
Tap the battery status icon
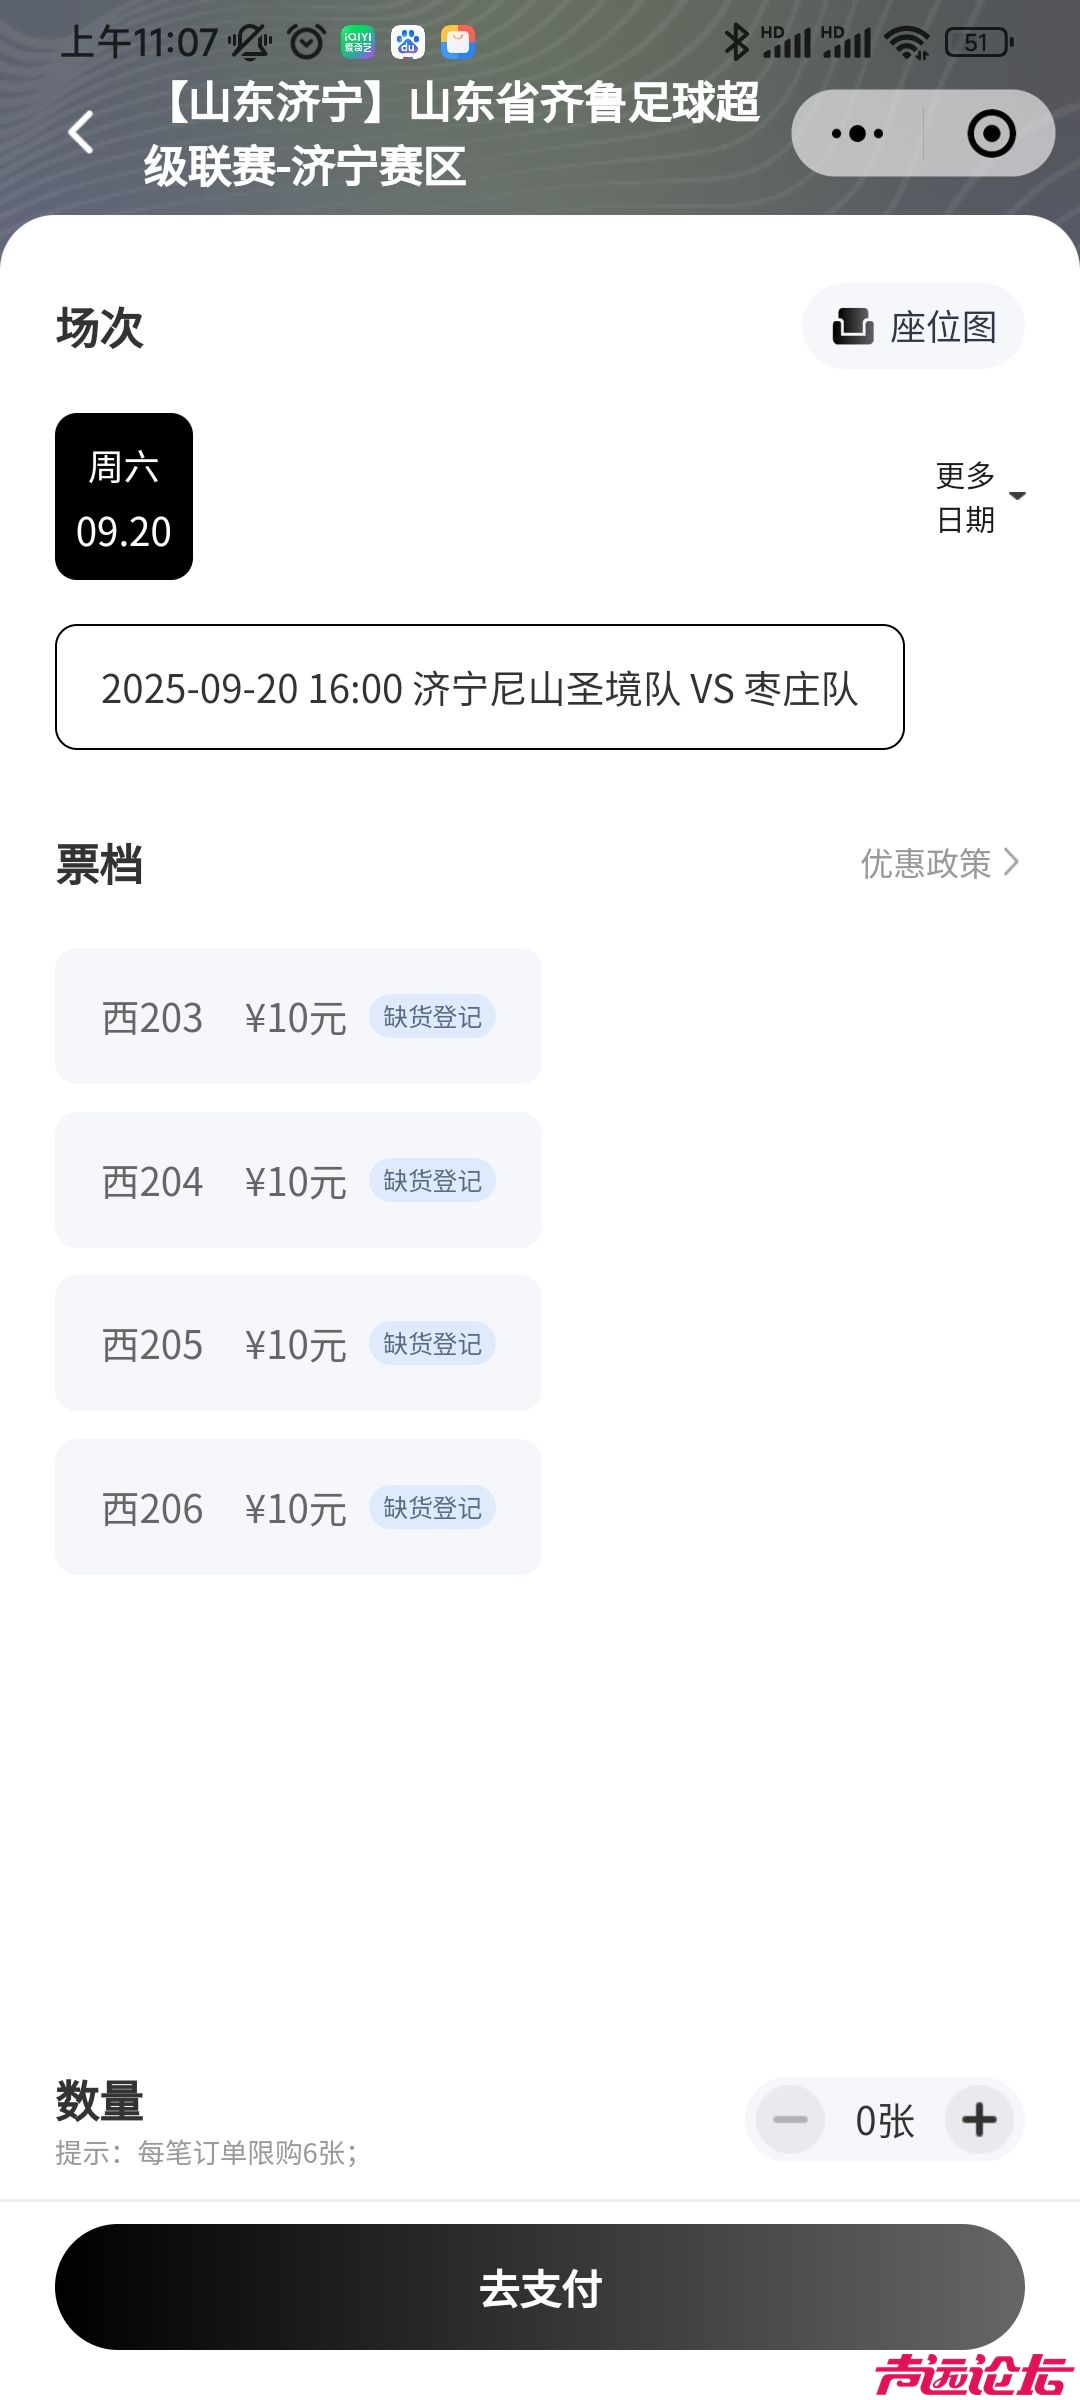[978, 42]
